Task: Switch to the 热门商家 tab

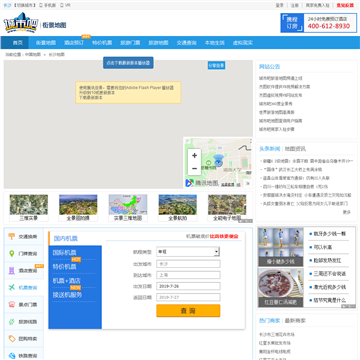Action: (x=270, y=320)
